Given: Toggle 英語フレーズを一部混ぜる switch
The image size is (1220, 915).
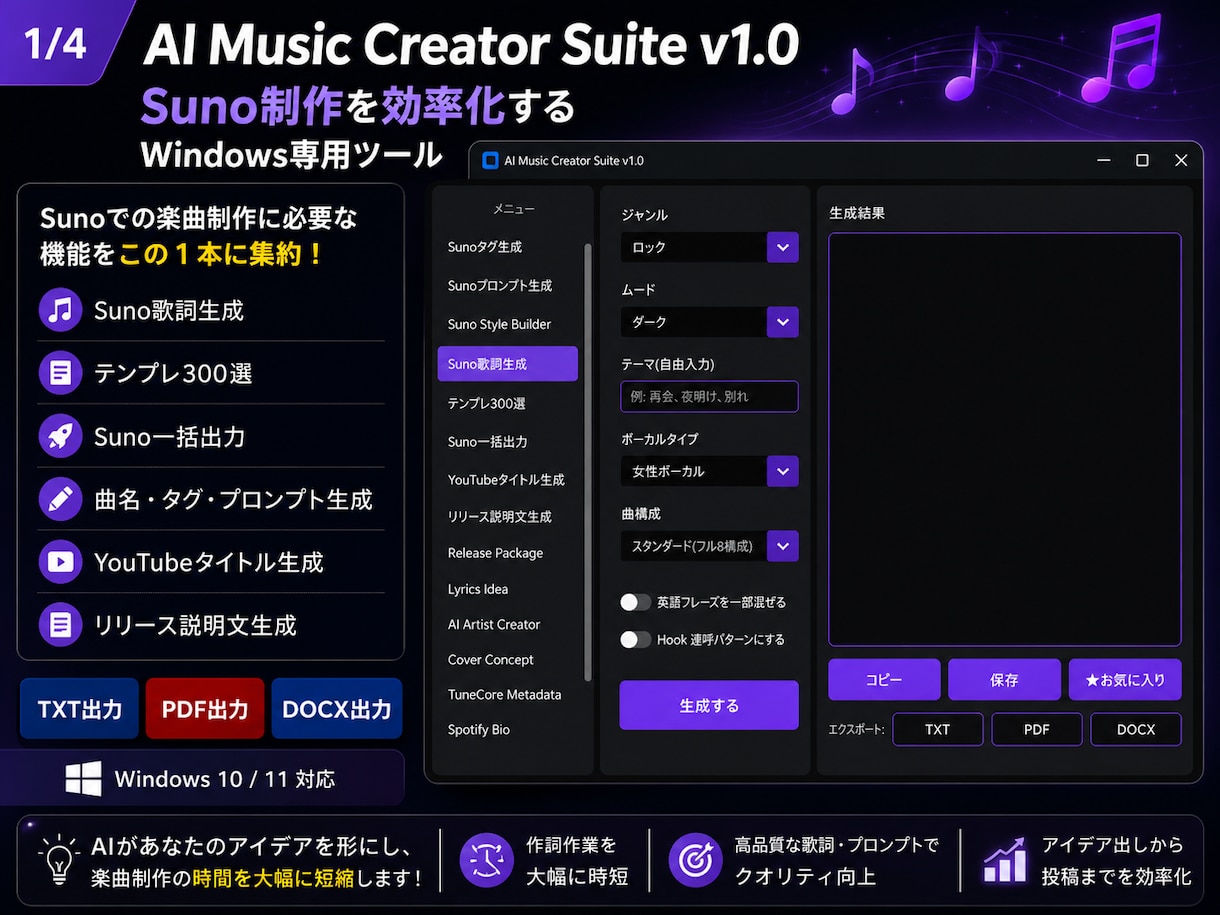Looking at the screenshot, I should pyautogui.click(x=636, y=602).
